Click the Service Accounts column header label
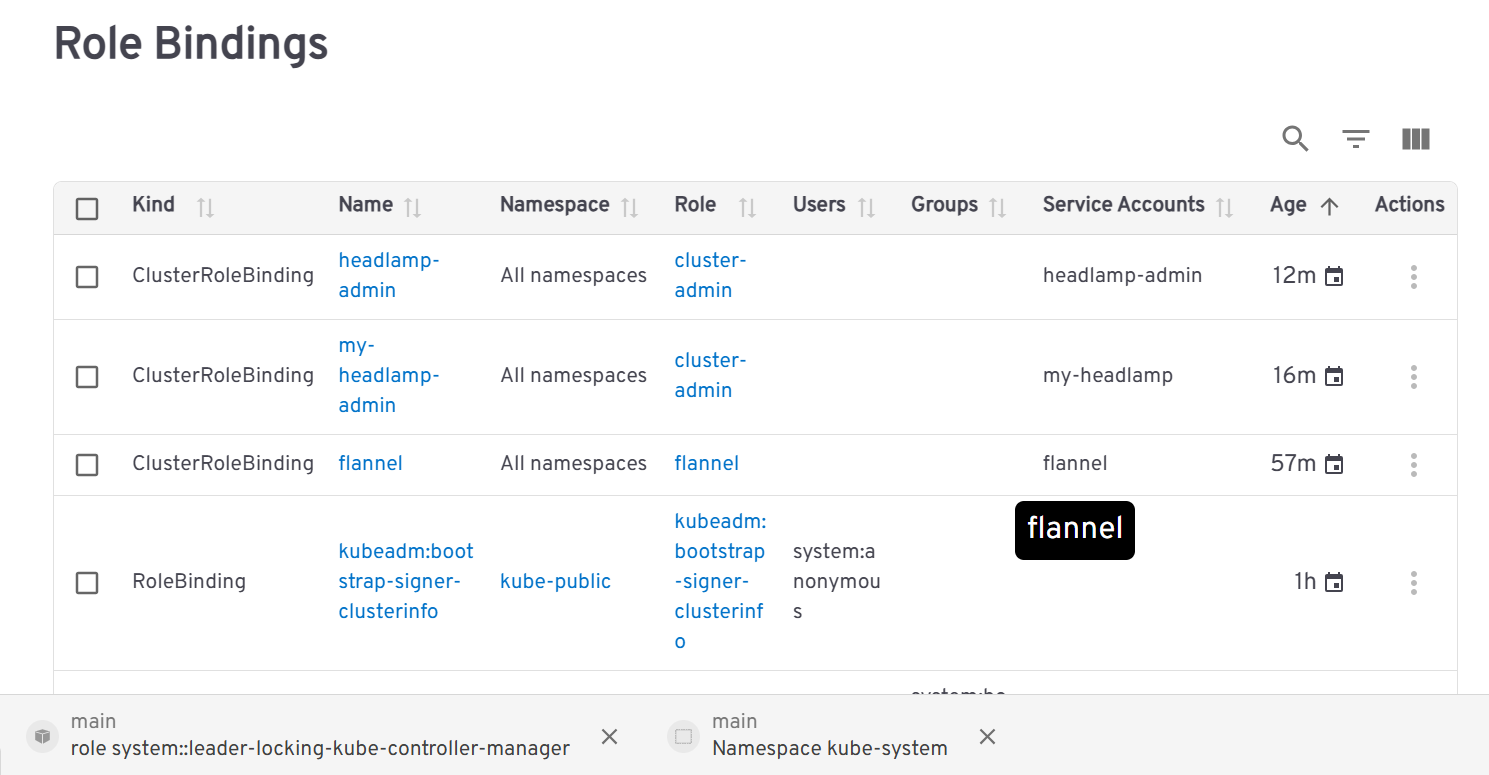The height and width of the screenshot is (775, 1489). (1123, 204)
